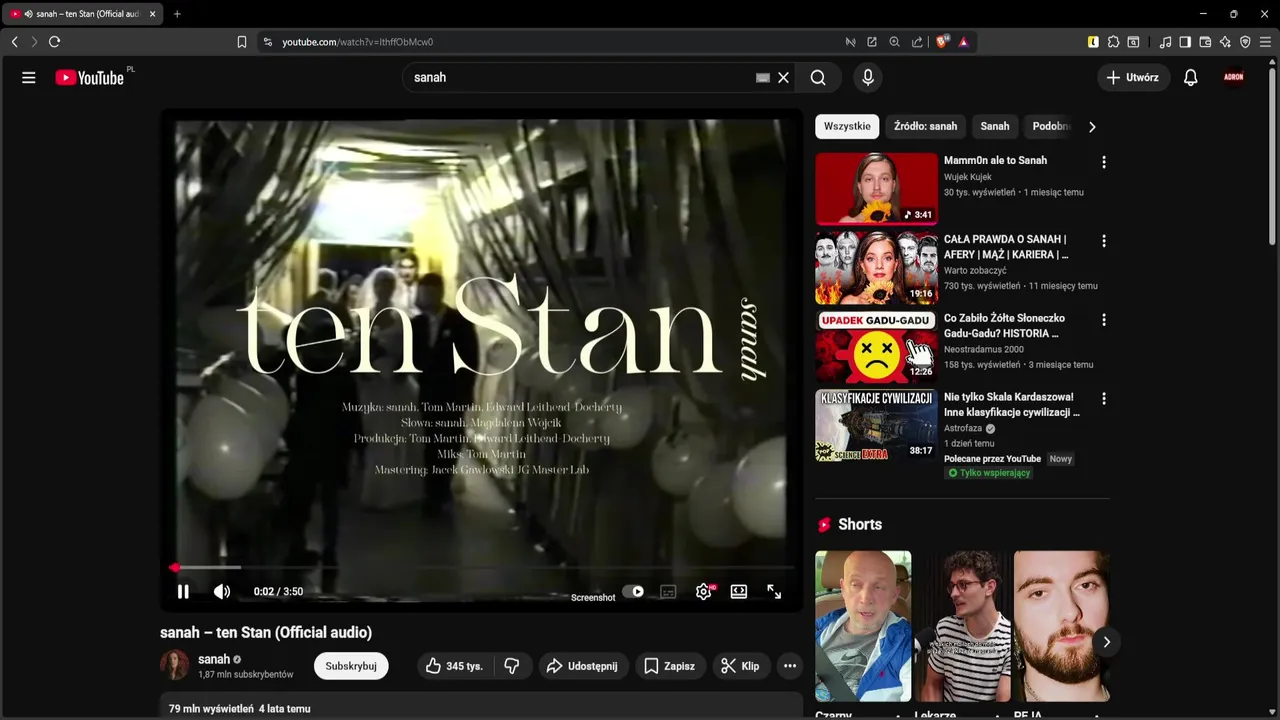Open CAŁA PRAWDA O SANAH video title
This screenshot has width=1280, height=720.
click(1006, 247)
